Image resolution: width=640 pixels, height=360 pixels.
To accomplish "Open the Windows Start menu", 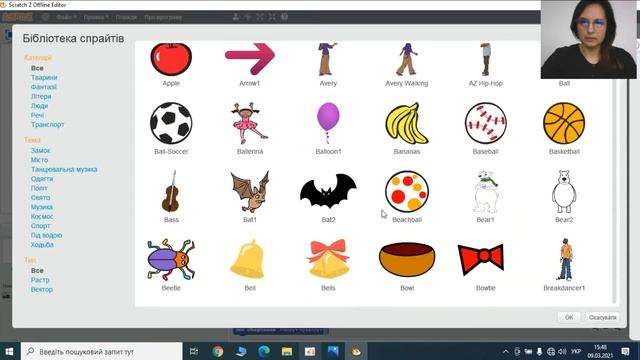I will (9, 351).
